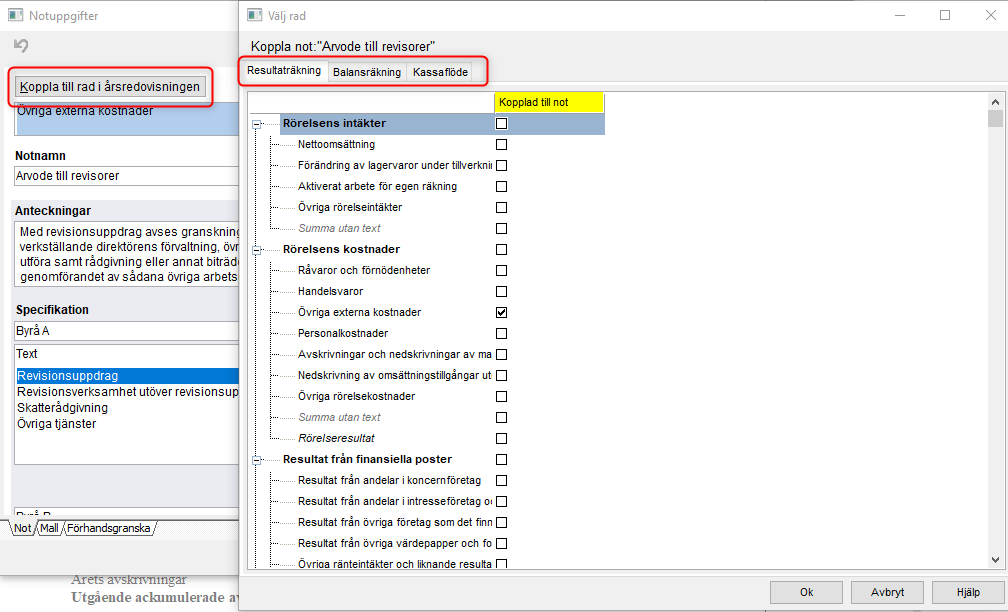
Task: Click into the Notnamn text field
Action: tap(126, 176)
